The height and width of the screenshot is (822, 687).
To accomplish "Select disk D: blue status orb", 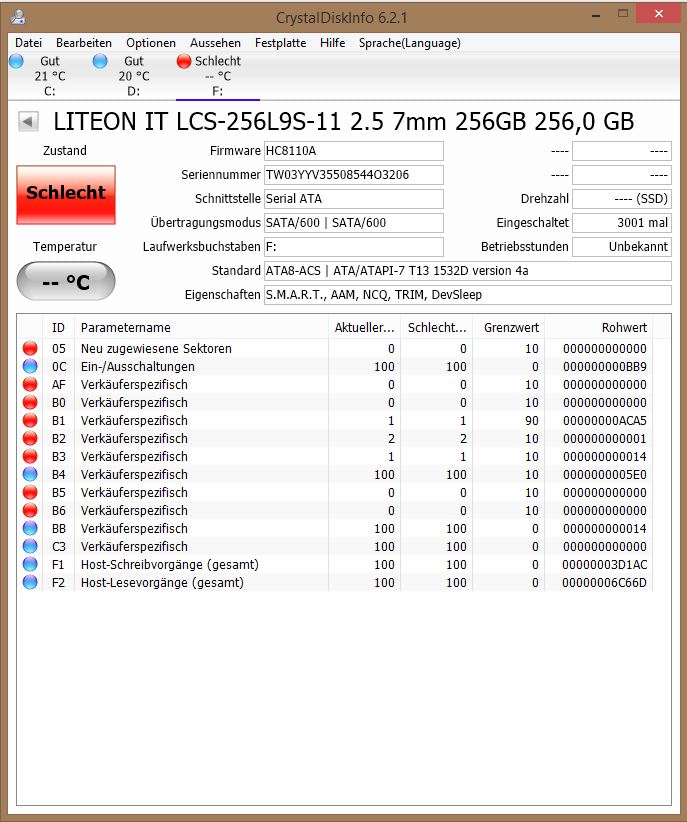I will 100,61.
